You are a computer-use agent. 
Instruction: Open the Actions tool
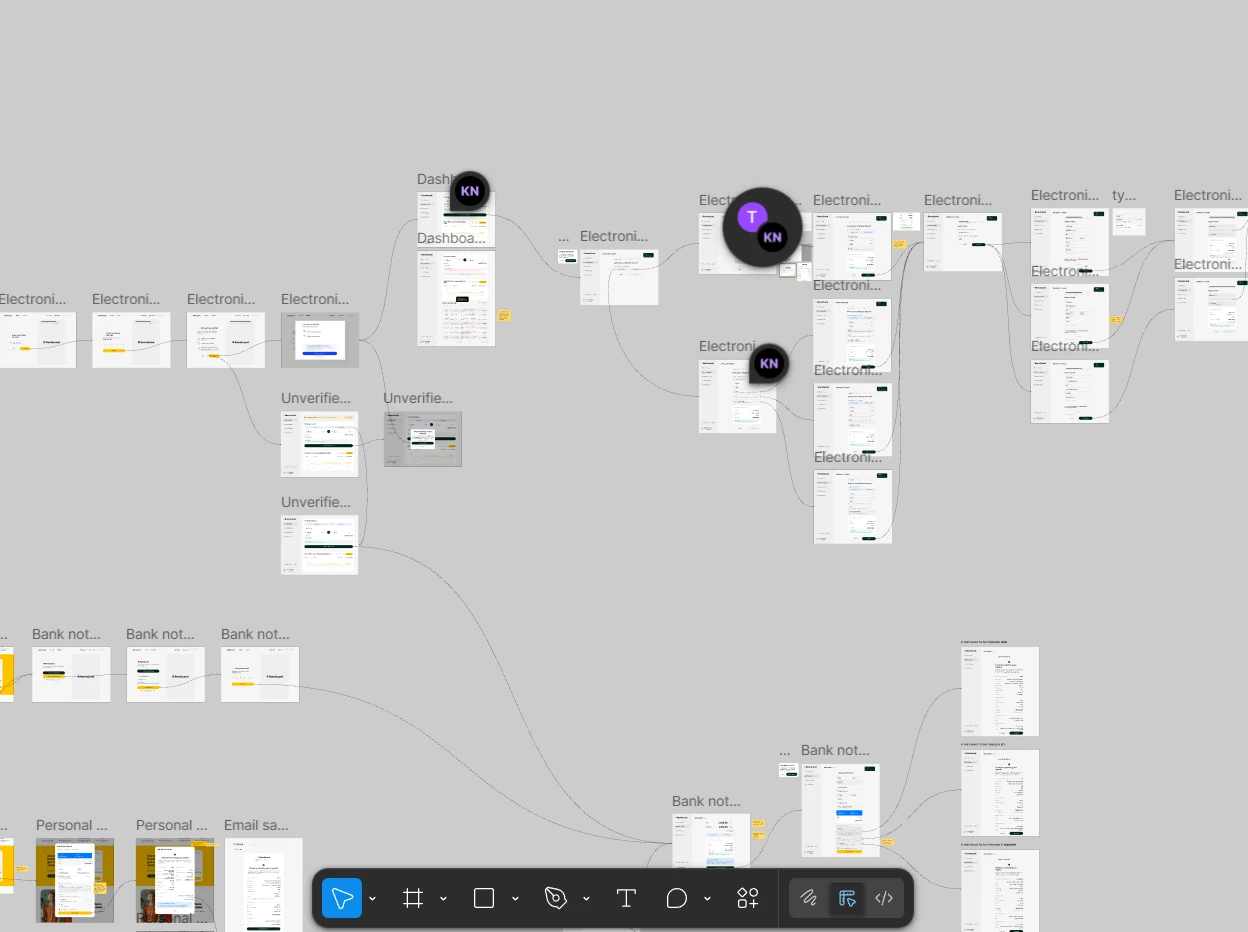point(748,898)
